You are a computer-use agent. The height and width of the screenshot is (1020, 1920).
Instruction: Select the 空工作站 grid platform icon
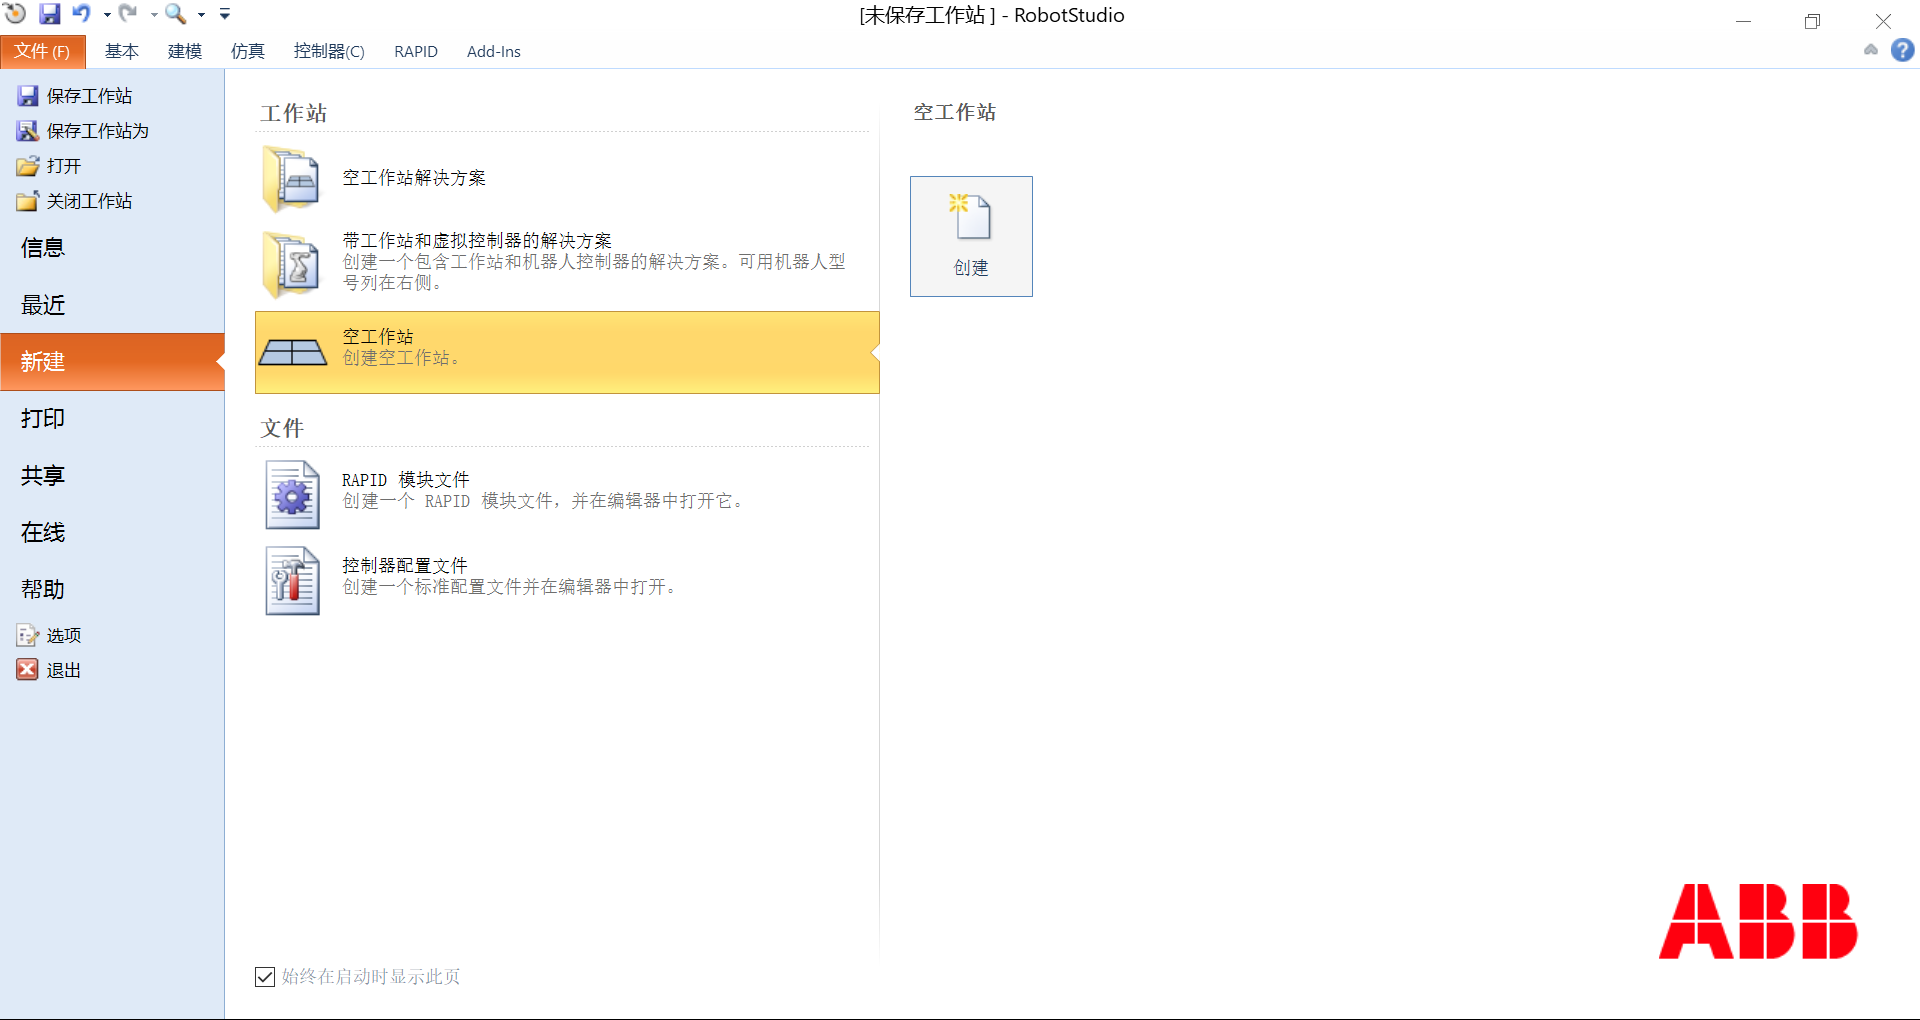293,353
